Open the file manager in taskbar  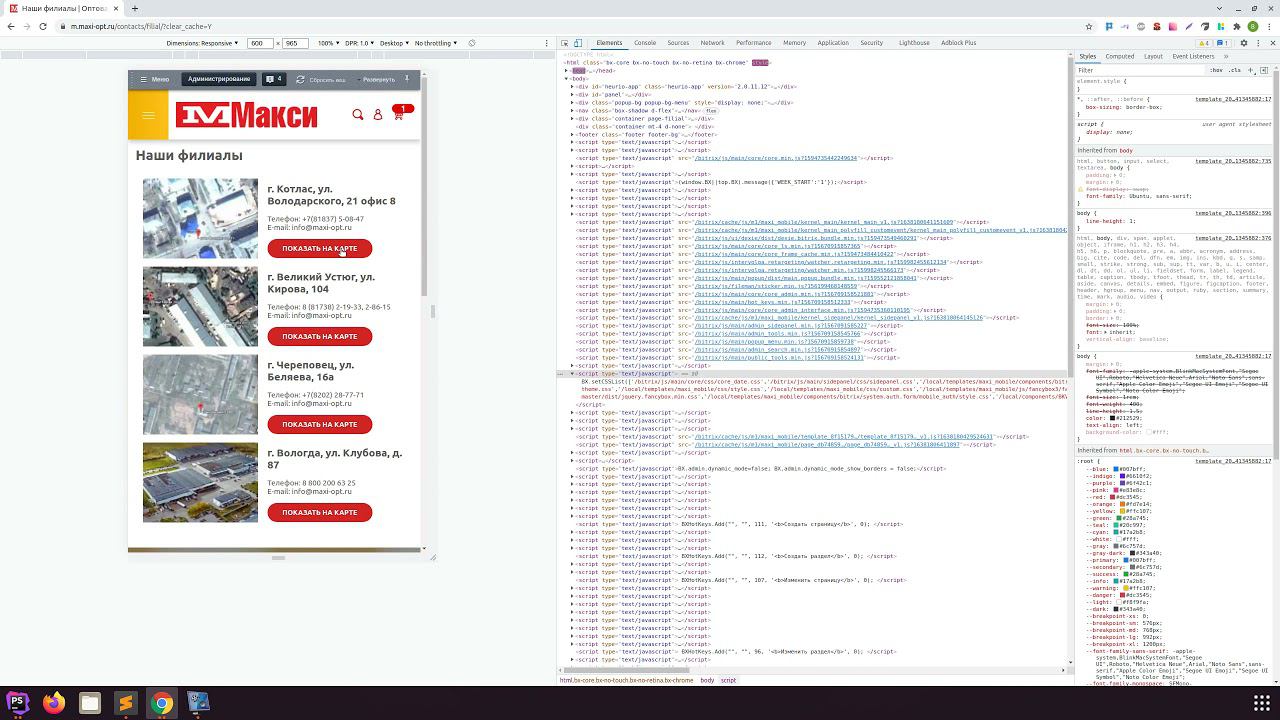point(90,703)
